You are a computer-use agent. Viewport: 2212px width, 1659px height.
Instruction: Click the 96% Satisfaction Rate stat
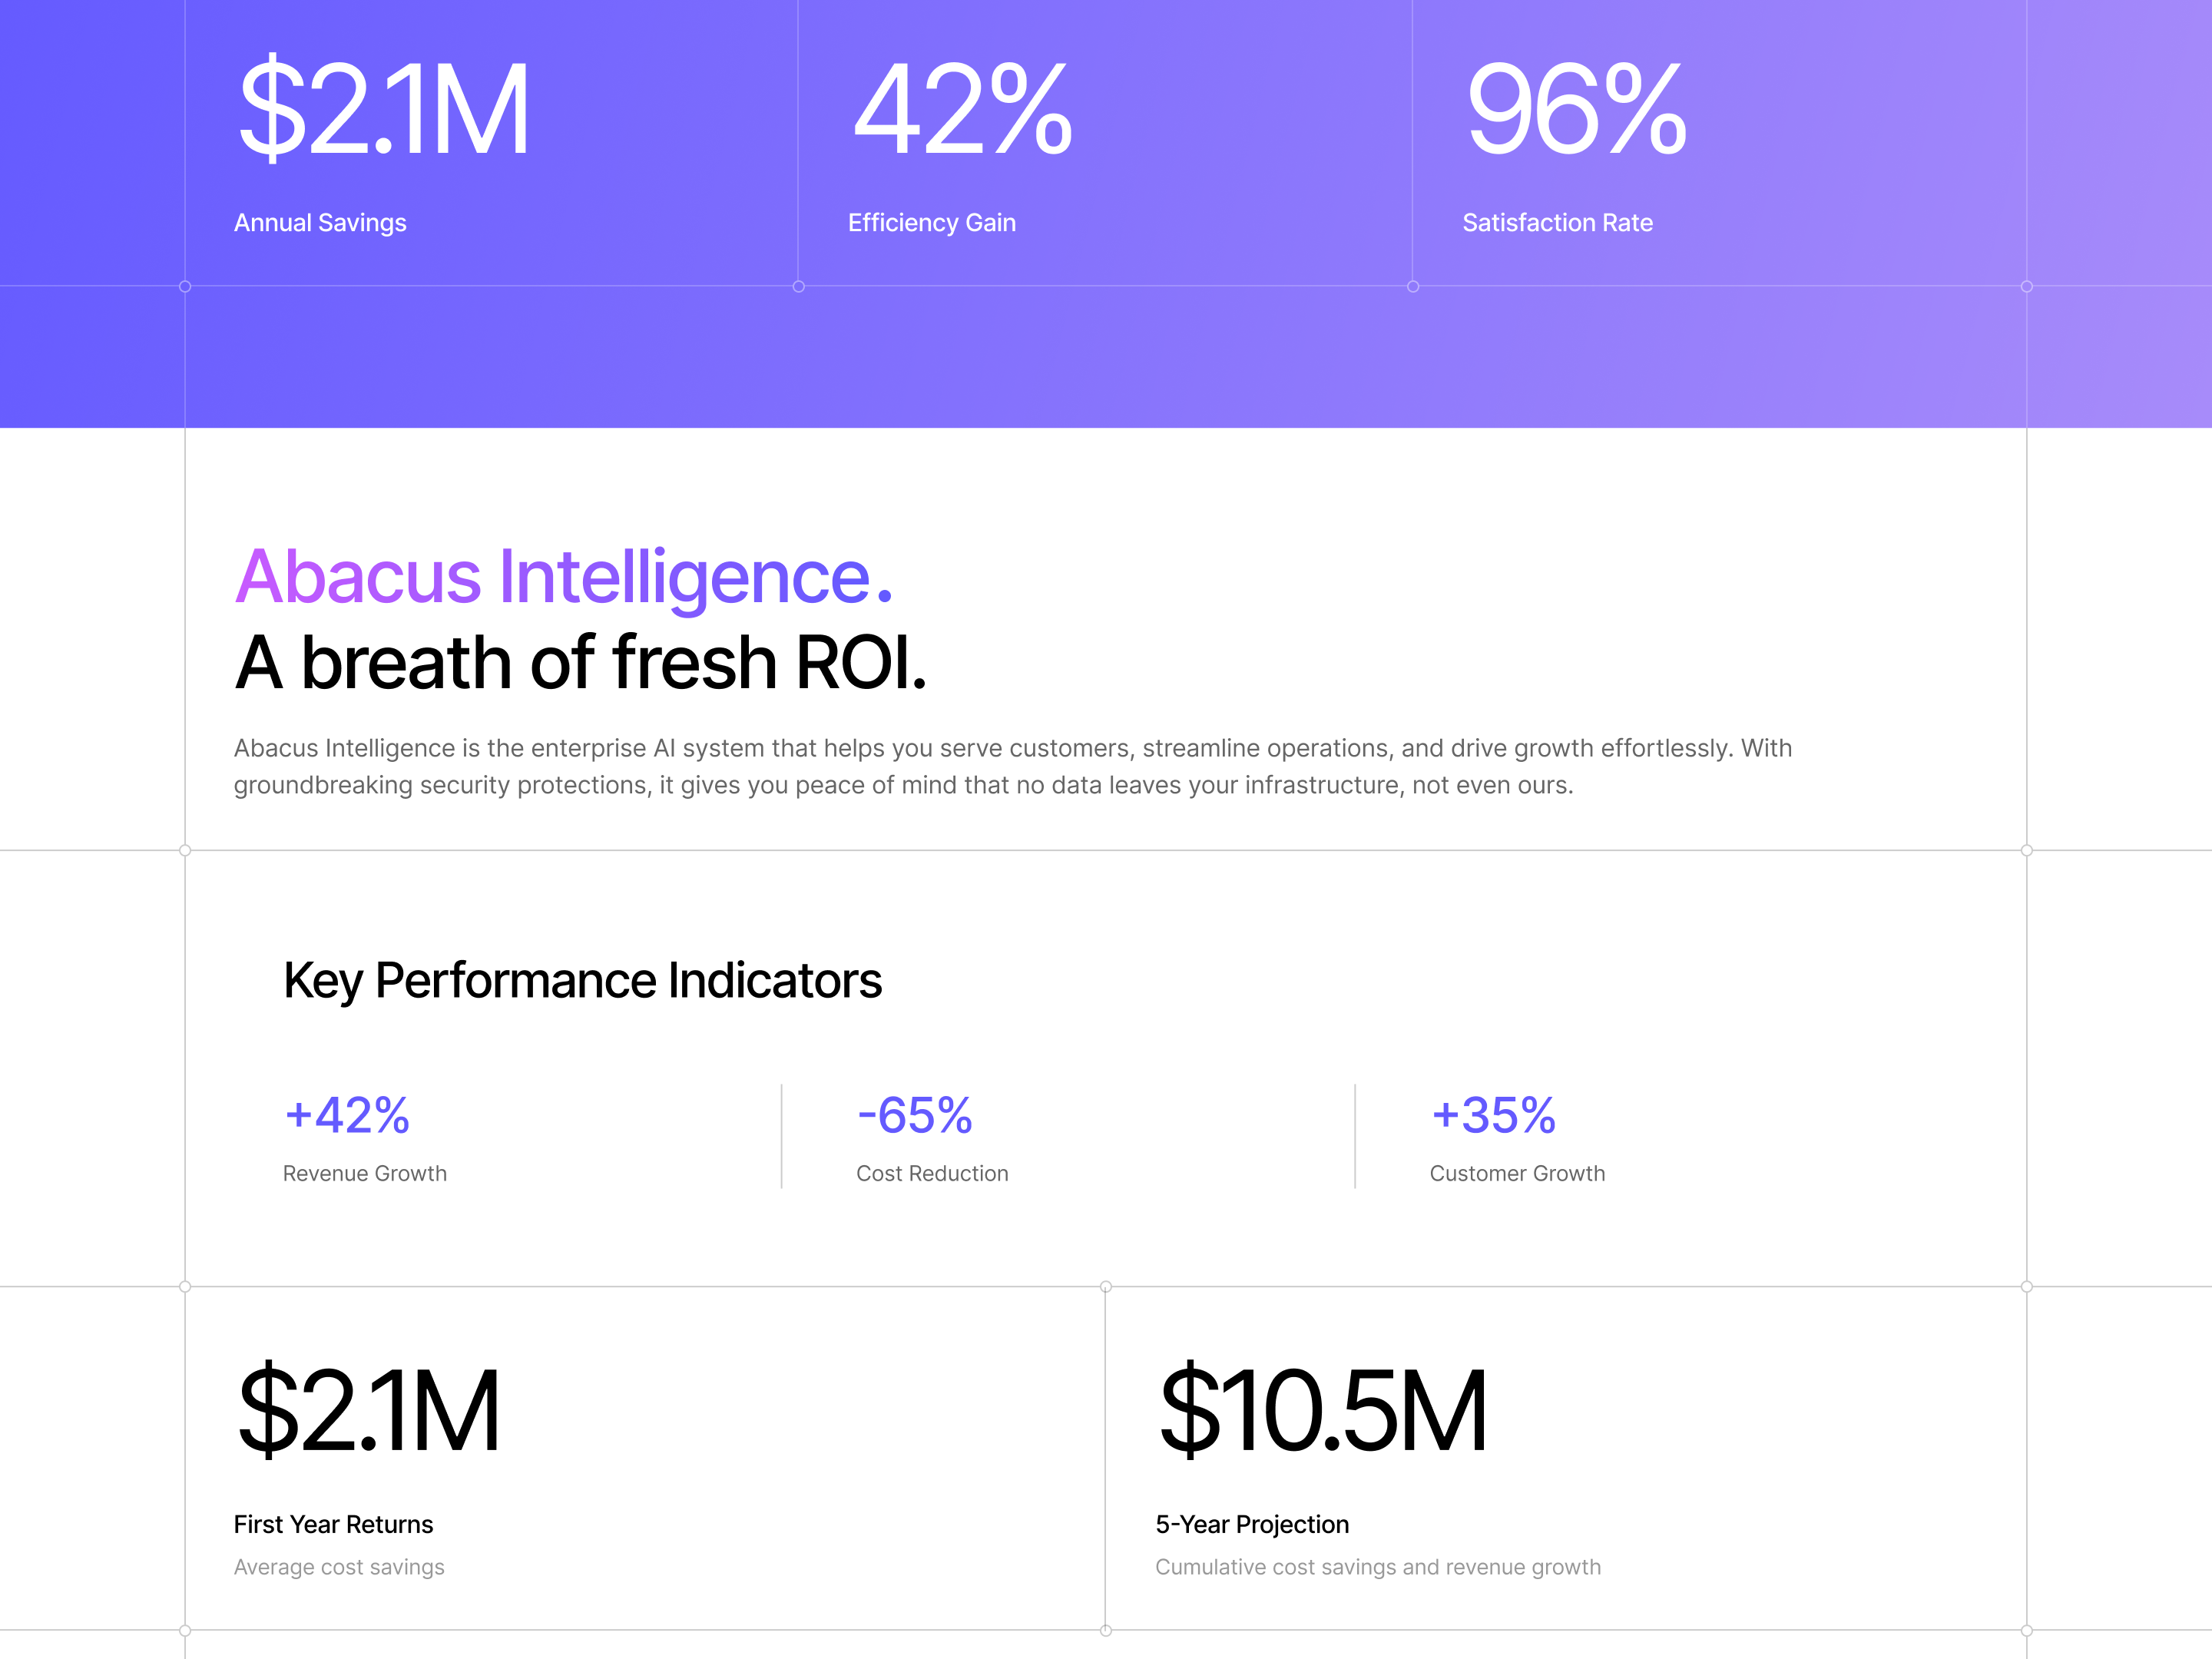click(1576, 110)
